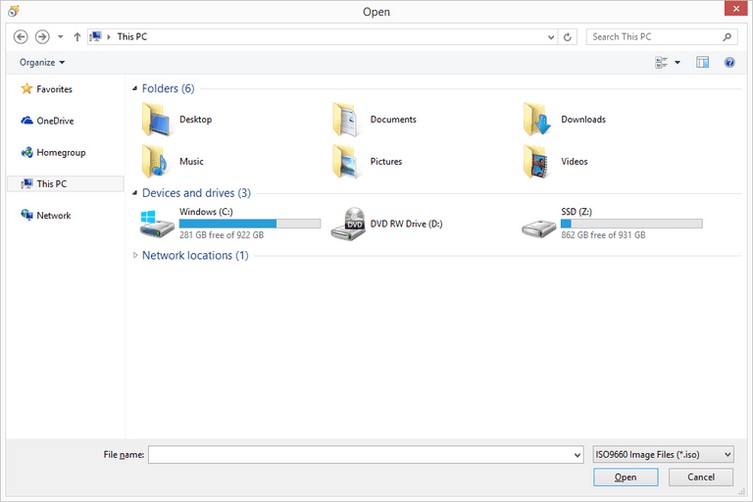Select the SSD (Z:) drive icon
753x502 pixels.
(x=539, y=228)
